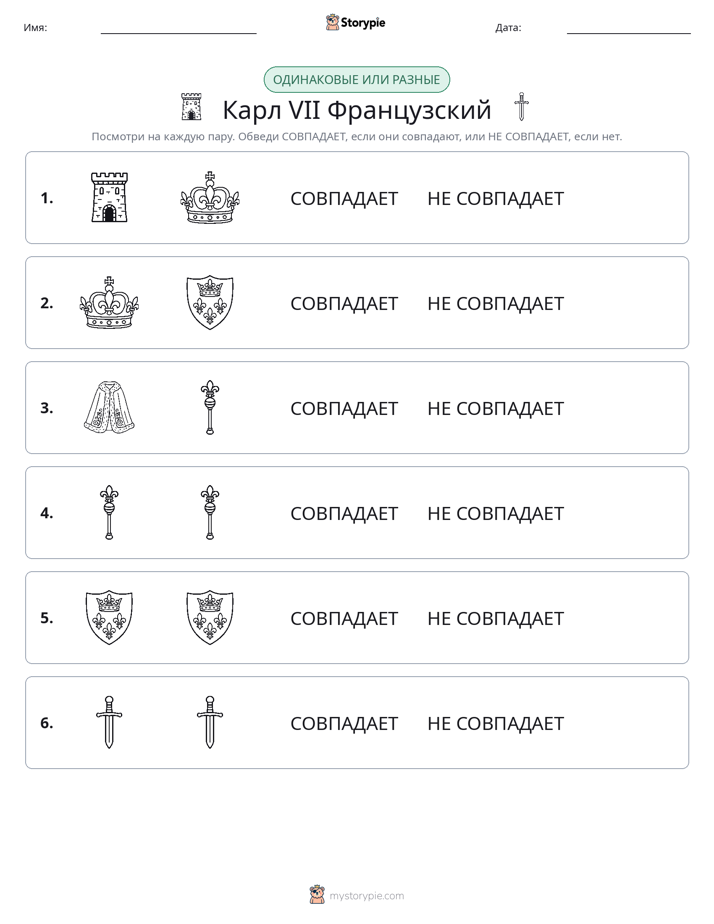Select СОВПАДАЕТ for row 4
714x924 pixels.
pos(344,513)
